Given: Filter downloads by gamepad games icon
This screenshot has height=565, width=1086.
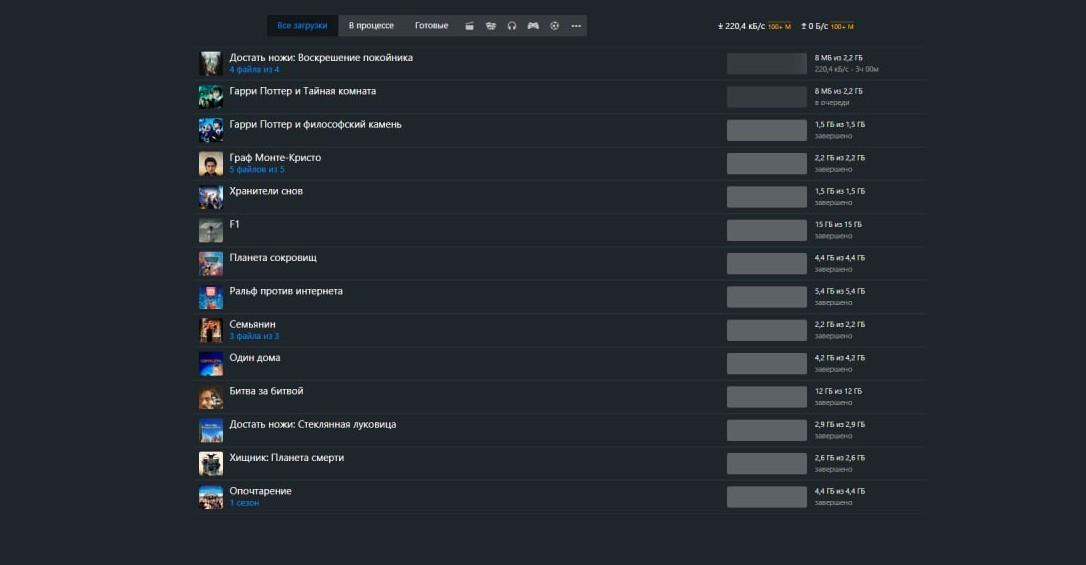Looking at the screenshot, I should click(533, 26).
